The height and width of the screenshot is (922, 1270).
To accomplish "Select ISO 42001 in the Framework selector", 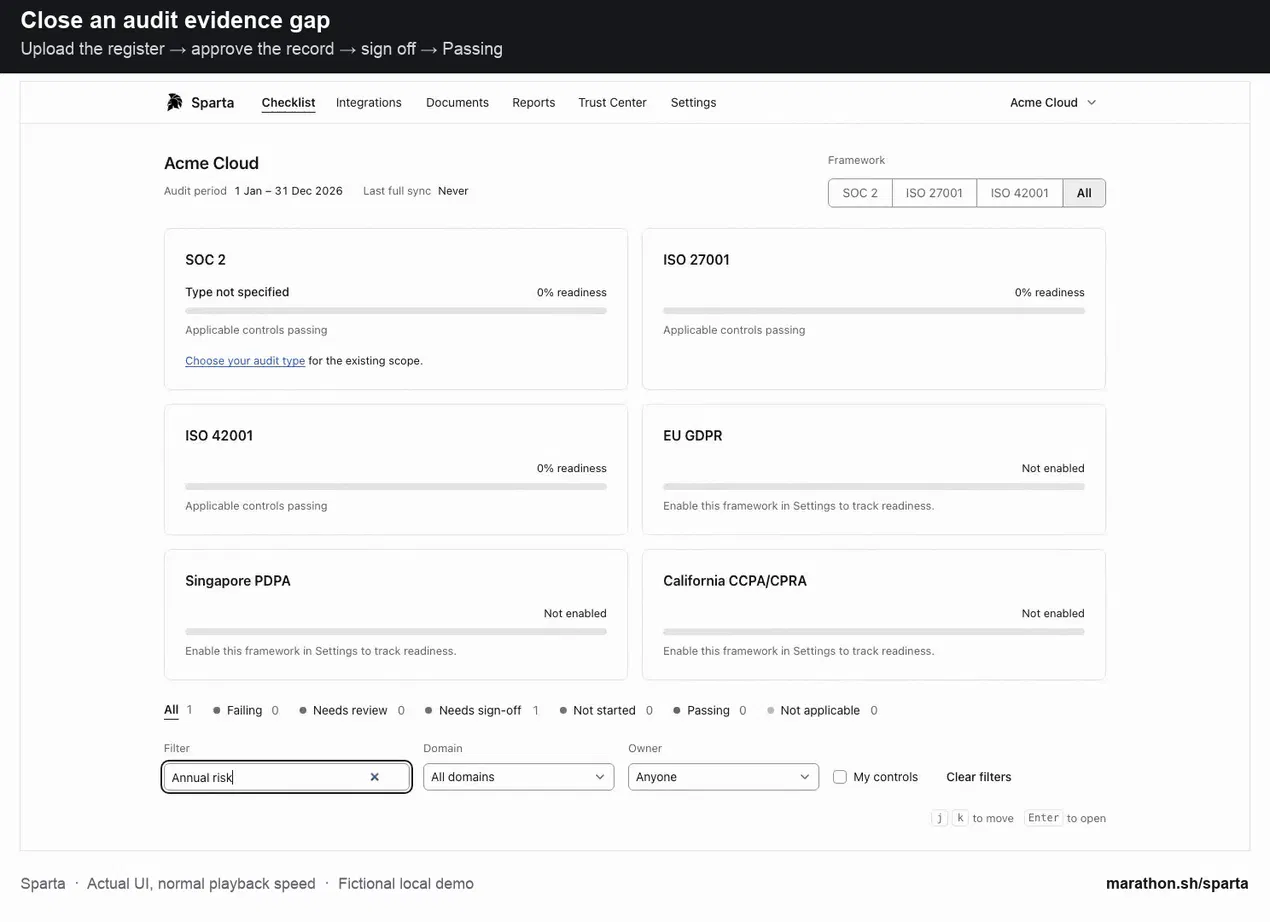I will pyautogui.click(x=1020, y=193).
